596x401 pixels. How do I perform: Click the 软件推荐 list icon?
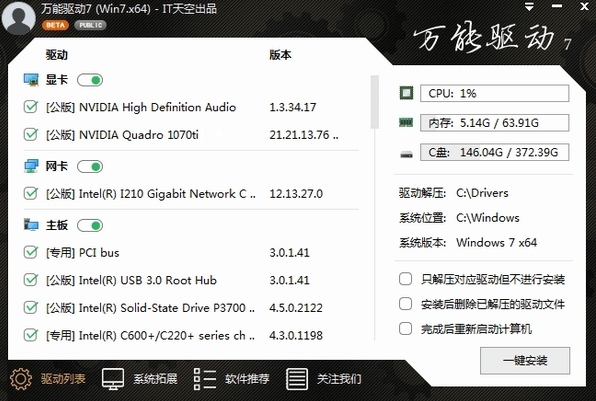point(204,379)
